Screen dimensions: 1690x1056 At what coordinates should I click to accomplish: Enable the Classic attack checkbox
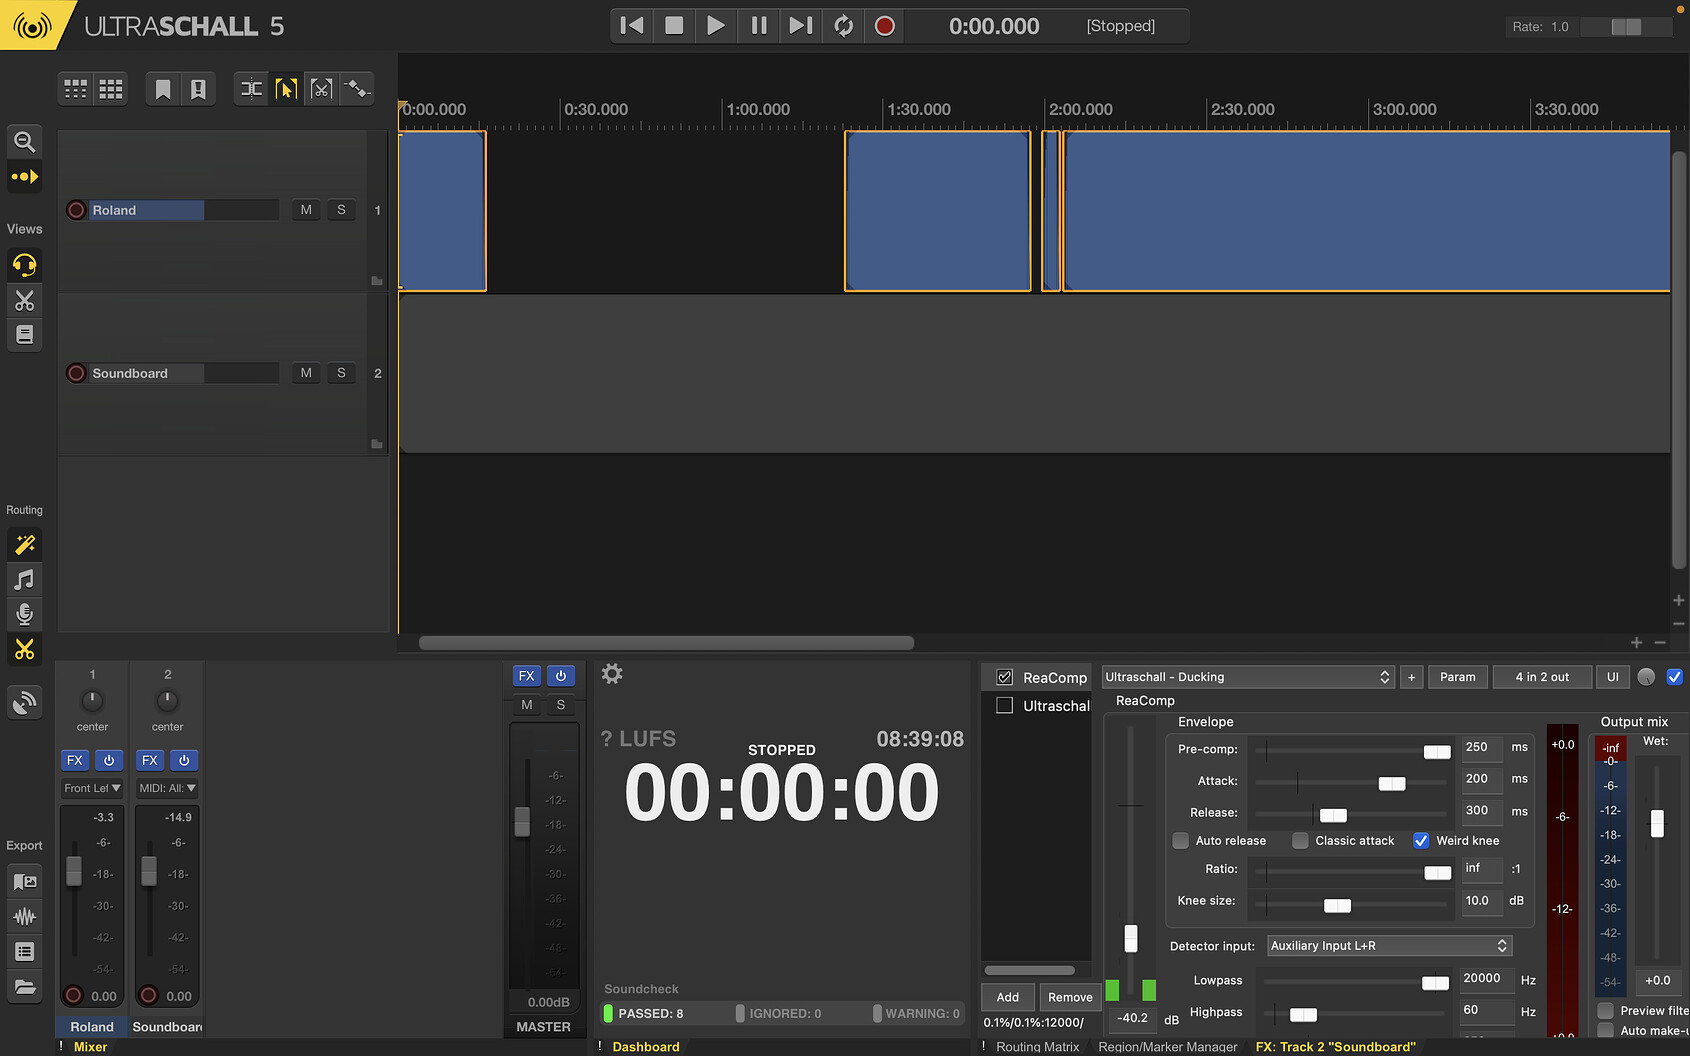pyautogui.click(x=1300, y=841)
